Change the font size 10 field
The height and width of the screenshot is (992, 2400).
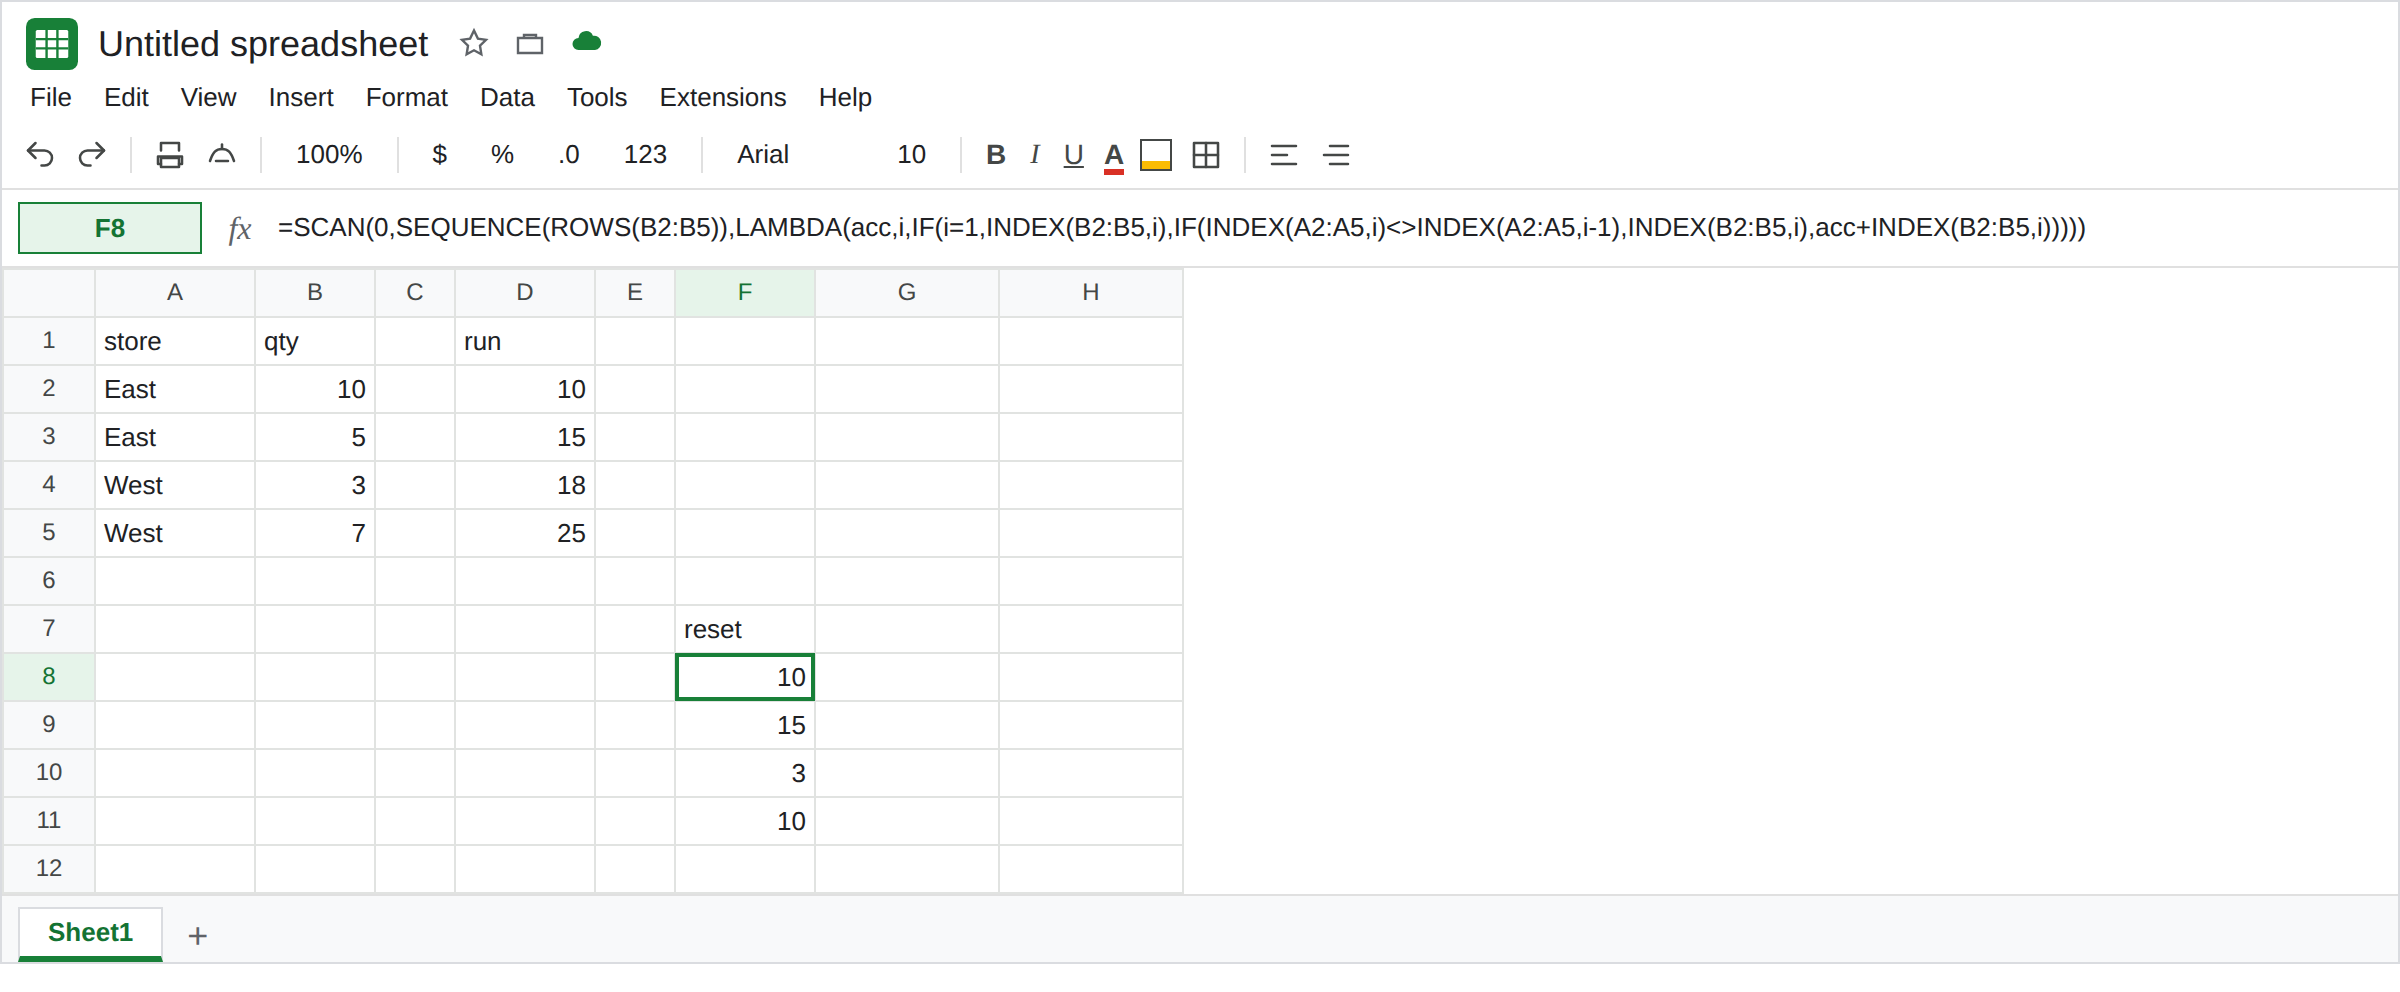pos(911,155)
